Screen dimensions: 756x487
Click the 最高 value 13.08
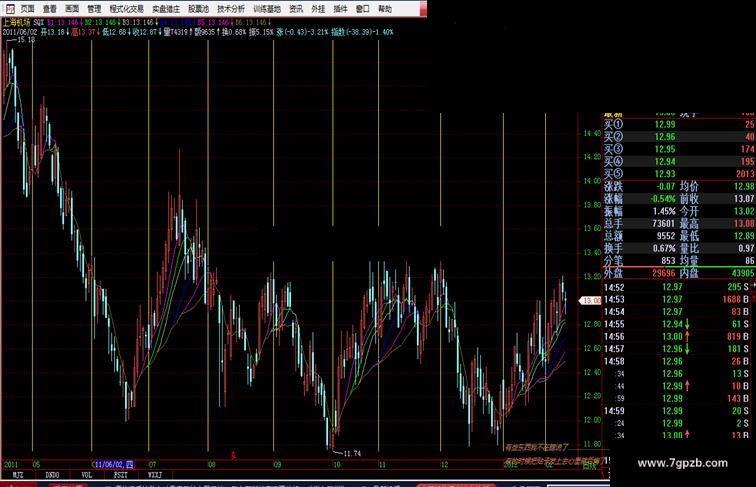744,224
